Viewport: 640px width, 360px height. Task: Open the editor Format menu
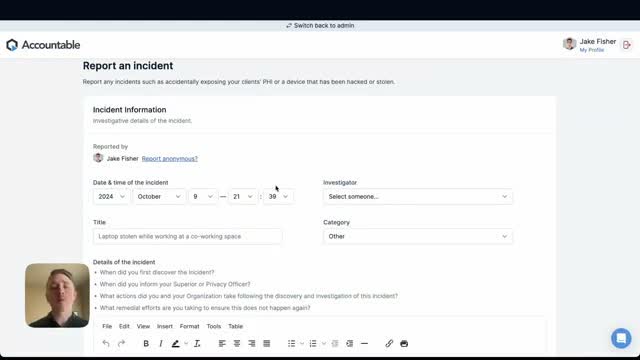click(x=189, y=327)
